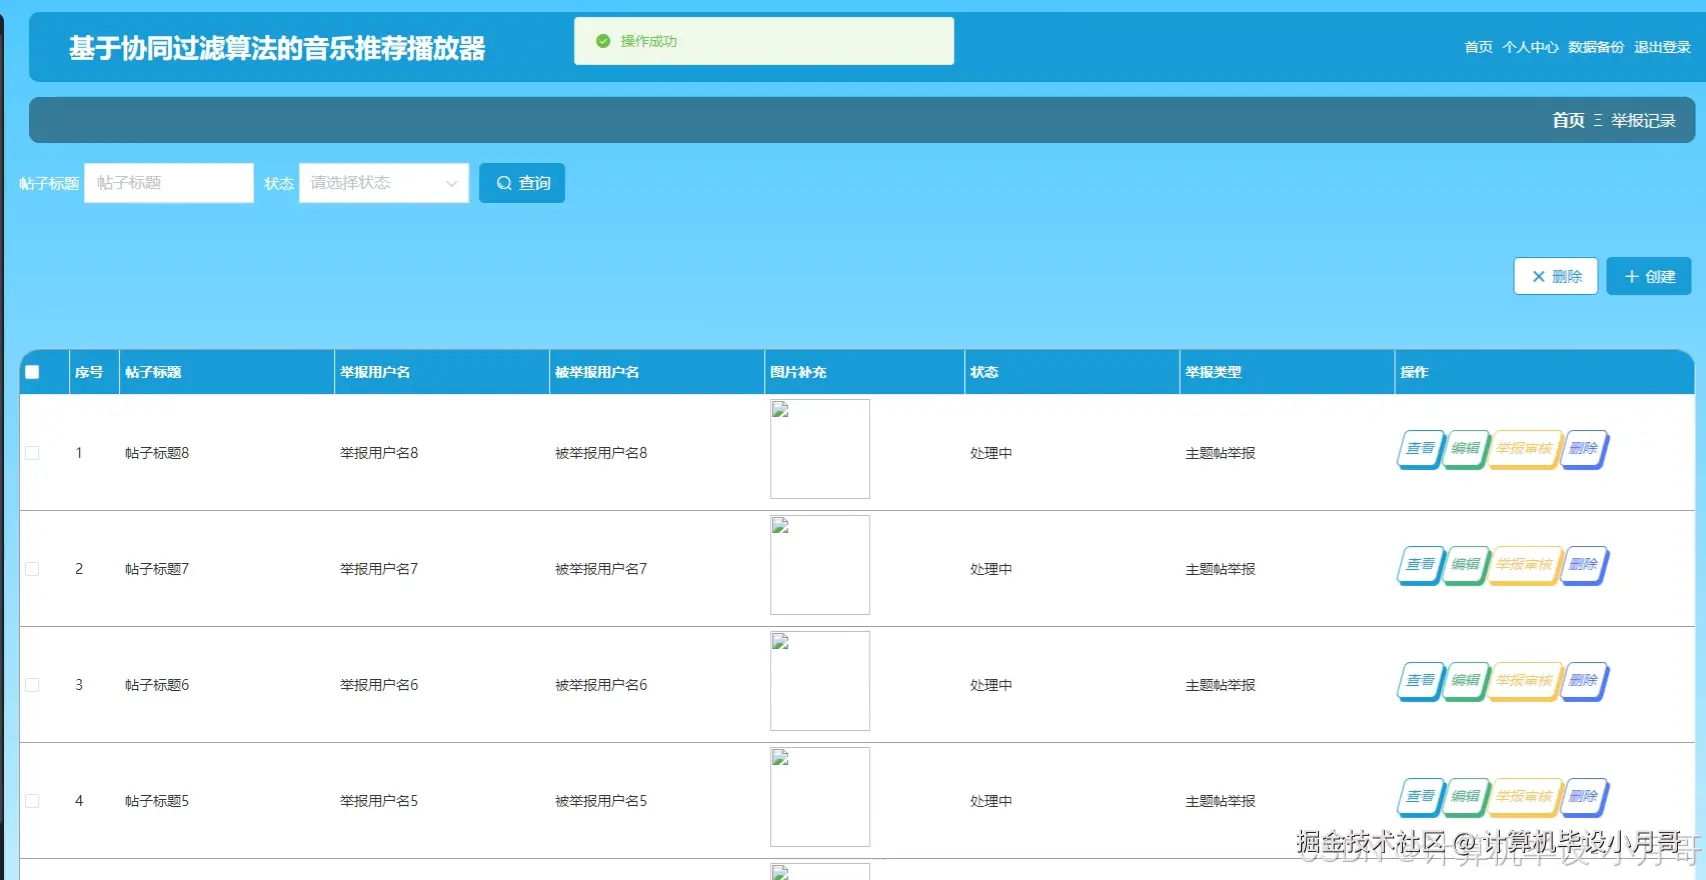1706x880 pixels.
Task: Click 举报审核 for row 帖子标题7
Action: click(1524, 565)
